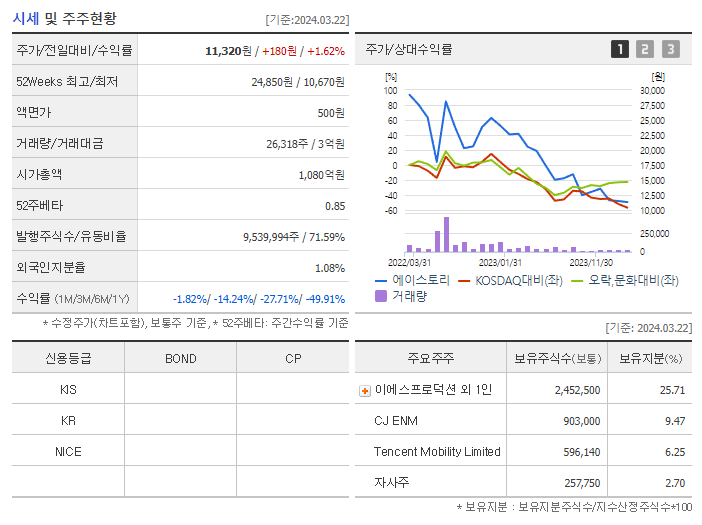Click the 보유주식수(보통) column header
Screen dimensions: 702x525
click(557, 358)
